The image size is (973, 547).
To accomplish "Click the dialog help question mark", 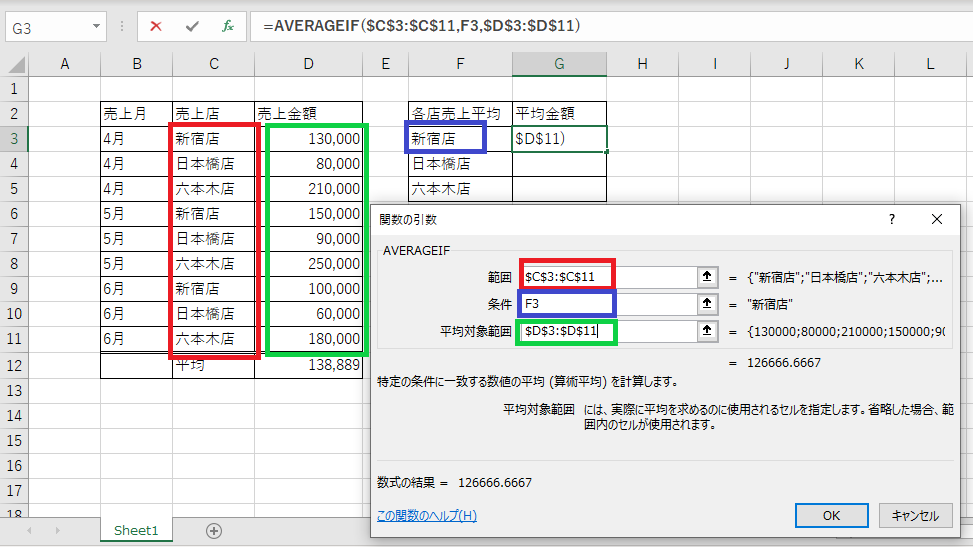I will 892,219.
